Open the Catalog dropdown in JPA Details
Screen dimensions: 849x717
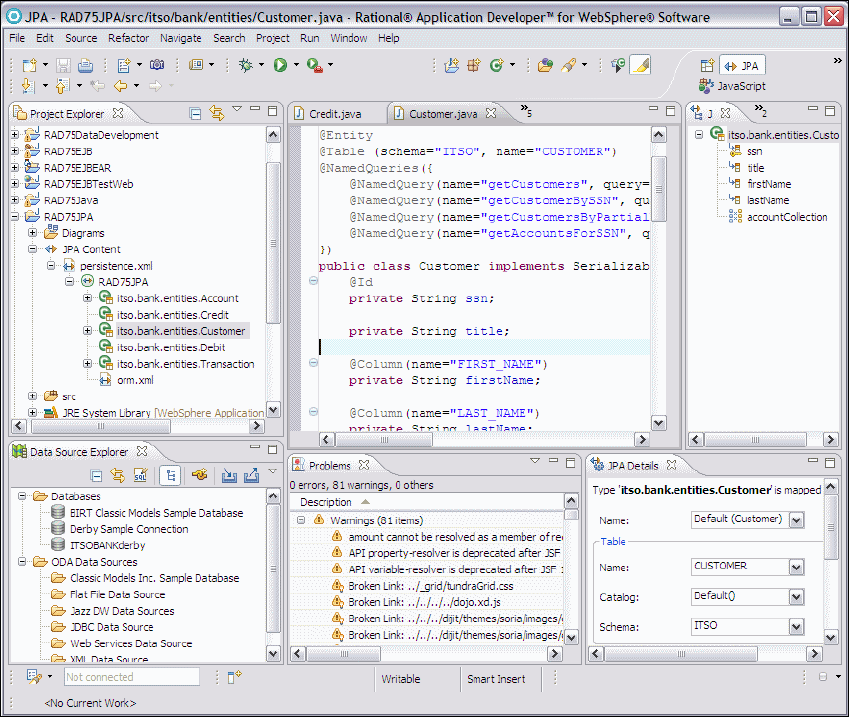click(796, 597)
